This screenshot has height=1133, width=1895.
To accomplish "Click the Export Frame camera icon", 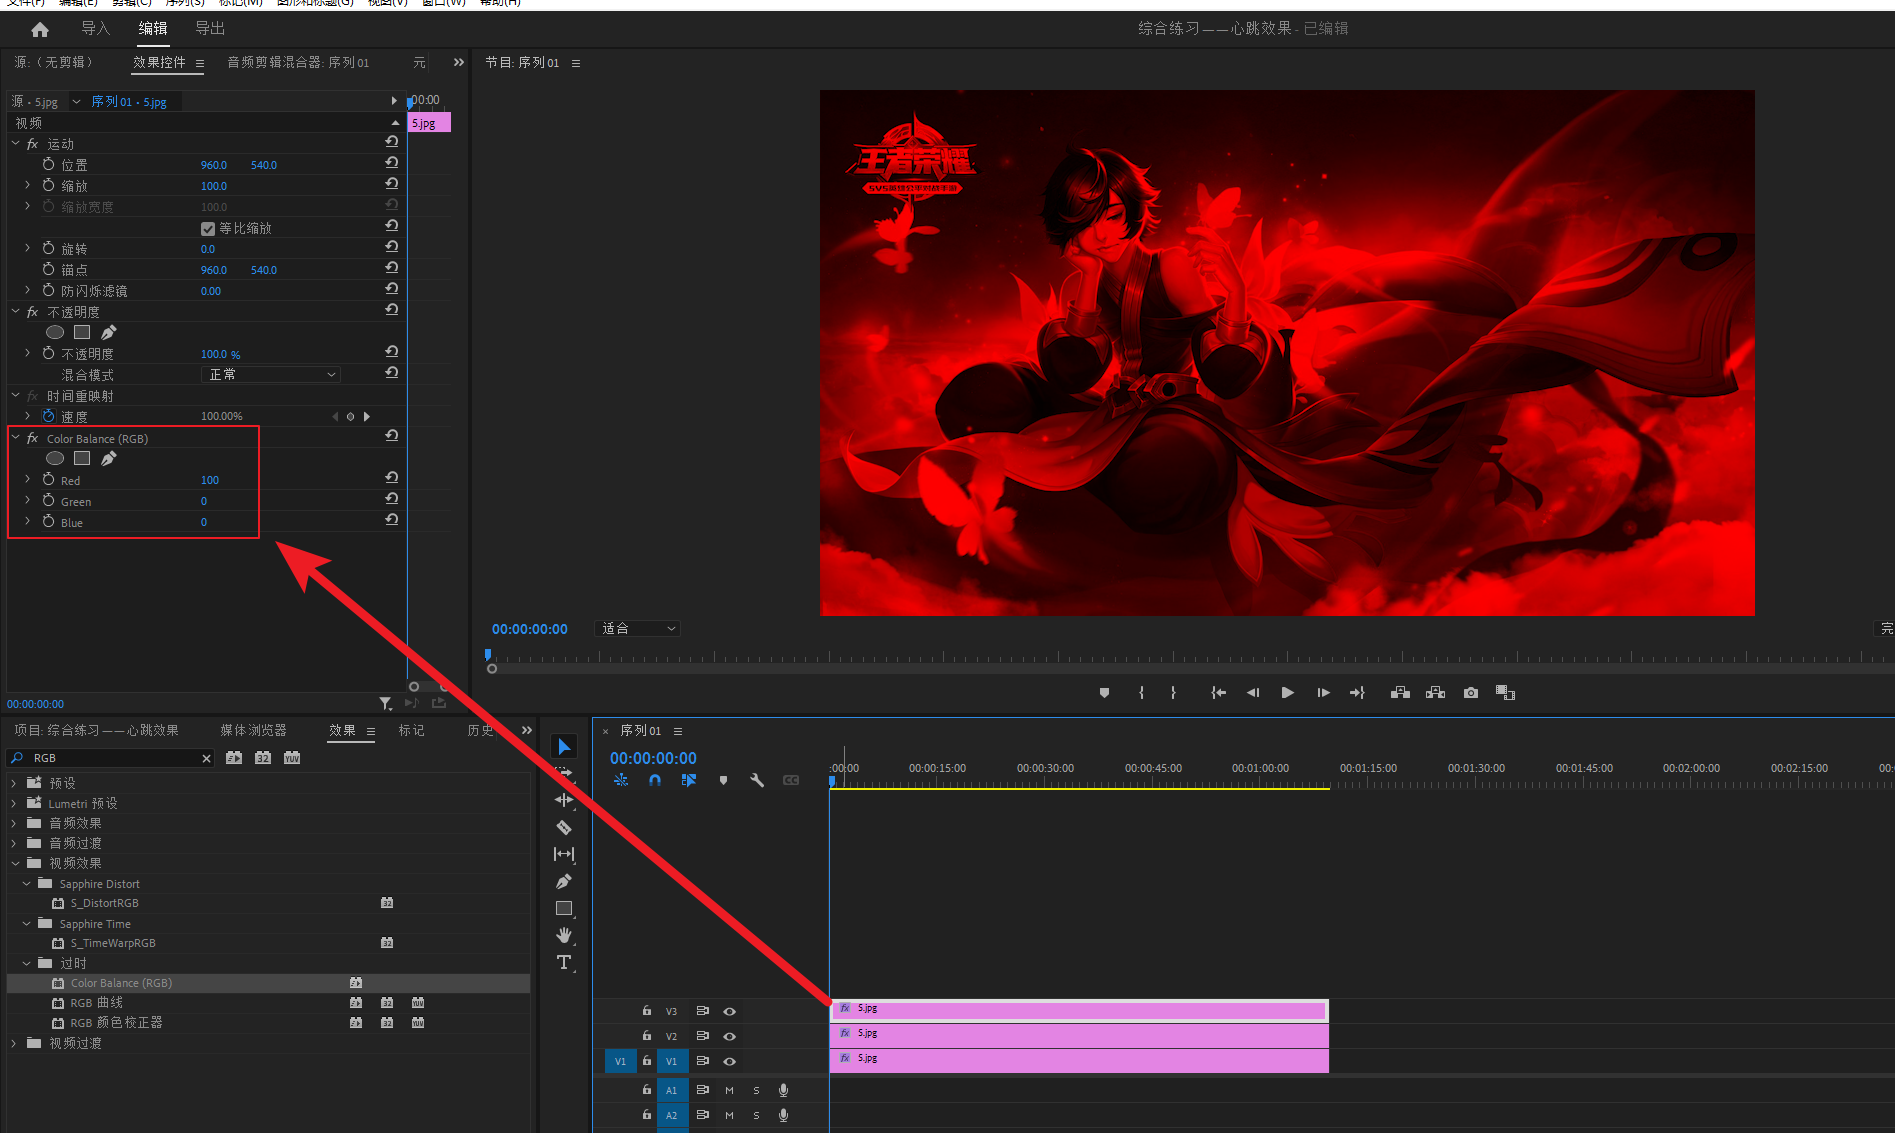I will pyautogui.click(x=1470, y=693).
